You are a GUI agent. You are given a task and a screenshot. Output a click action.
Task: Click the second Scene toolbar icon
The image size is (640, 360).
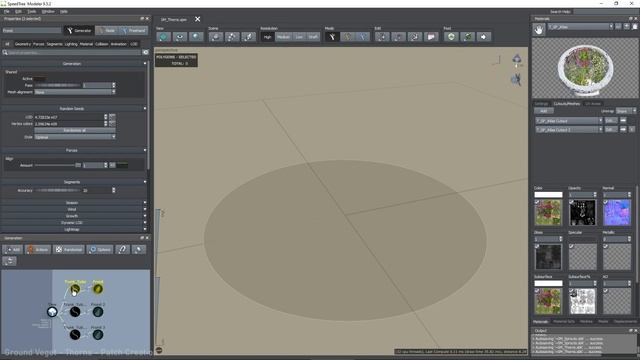[232, 37]
